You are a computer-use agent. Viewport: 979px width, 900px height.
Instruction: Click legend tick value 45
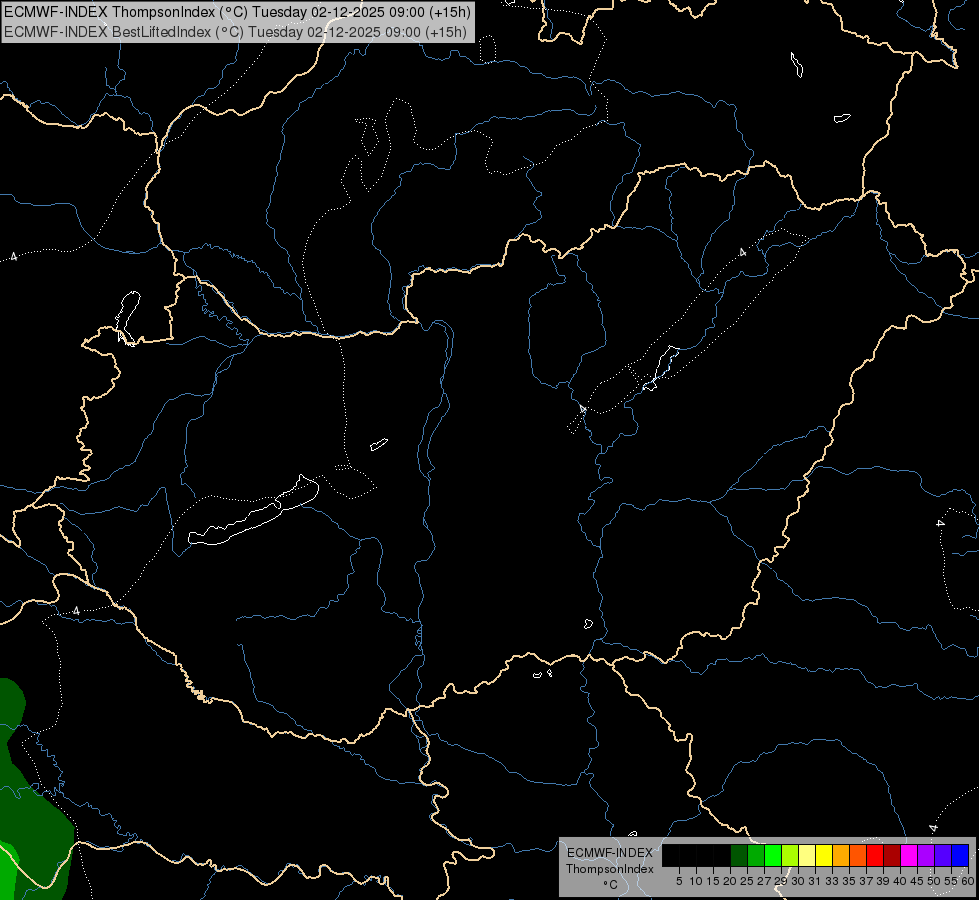tap(917, 881)
